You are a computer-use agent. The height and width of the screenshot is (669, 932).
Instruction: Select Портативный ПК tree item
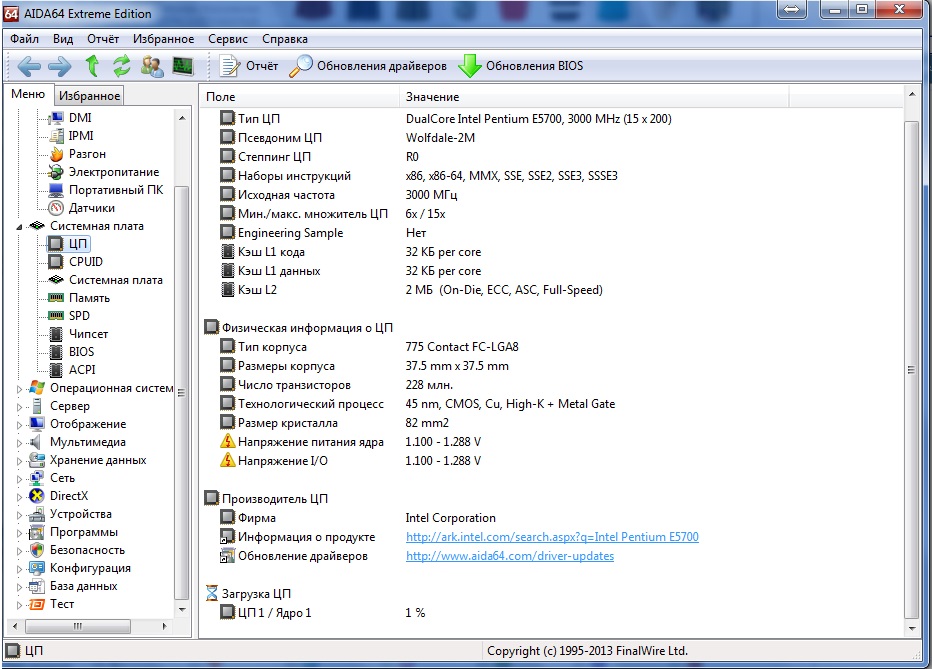(x=115, y=190)
